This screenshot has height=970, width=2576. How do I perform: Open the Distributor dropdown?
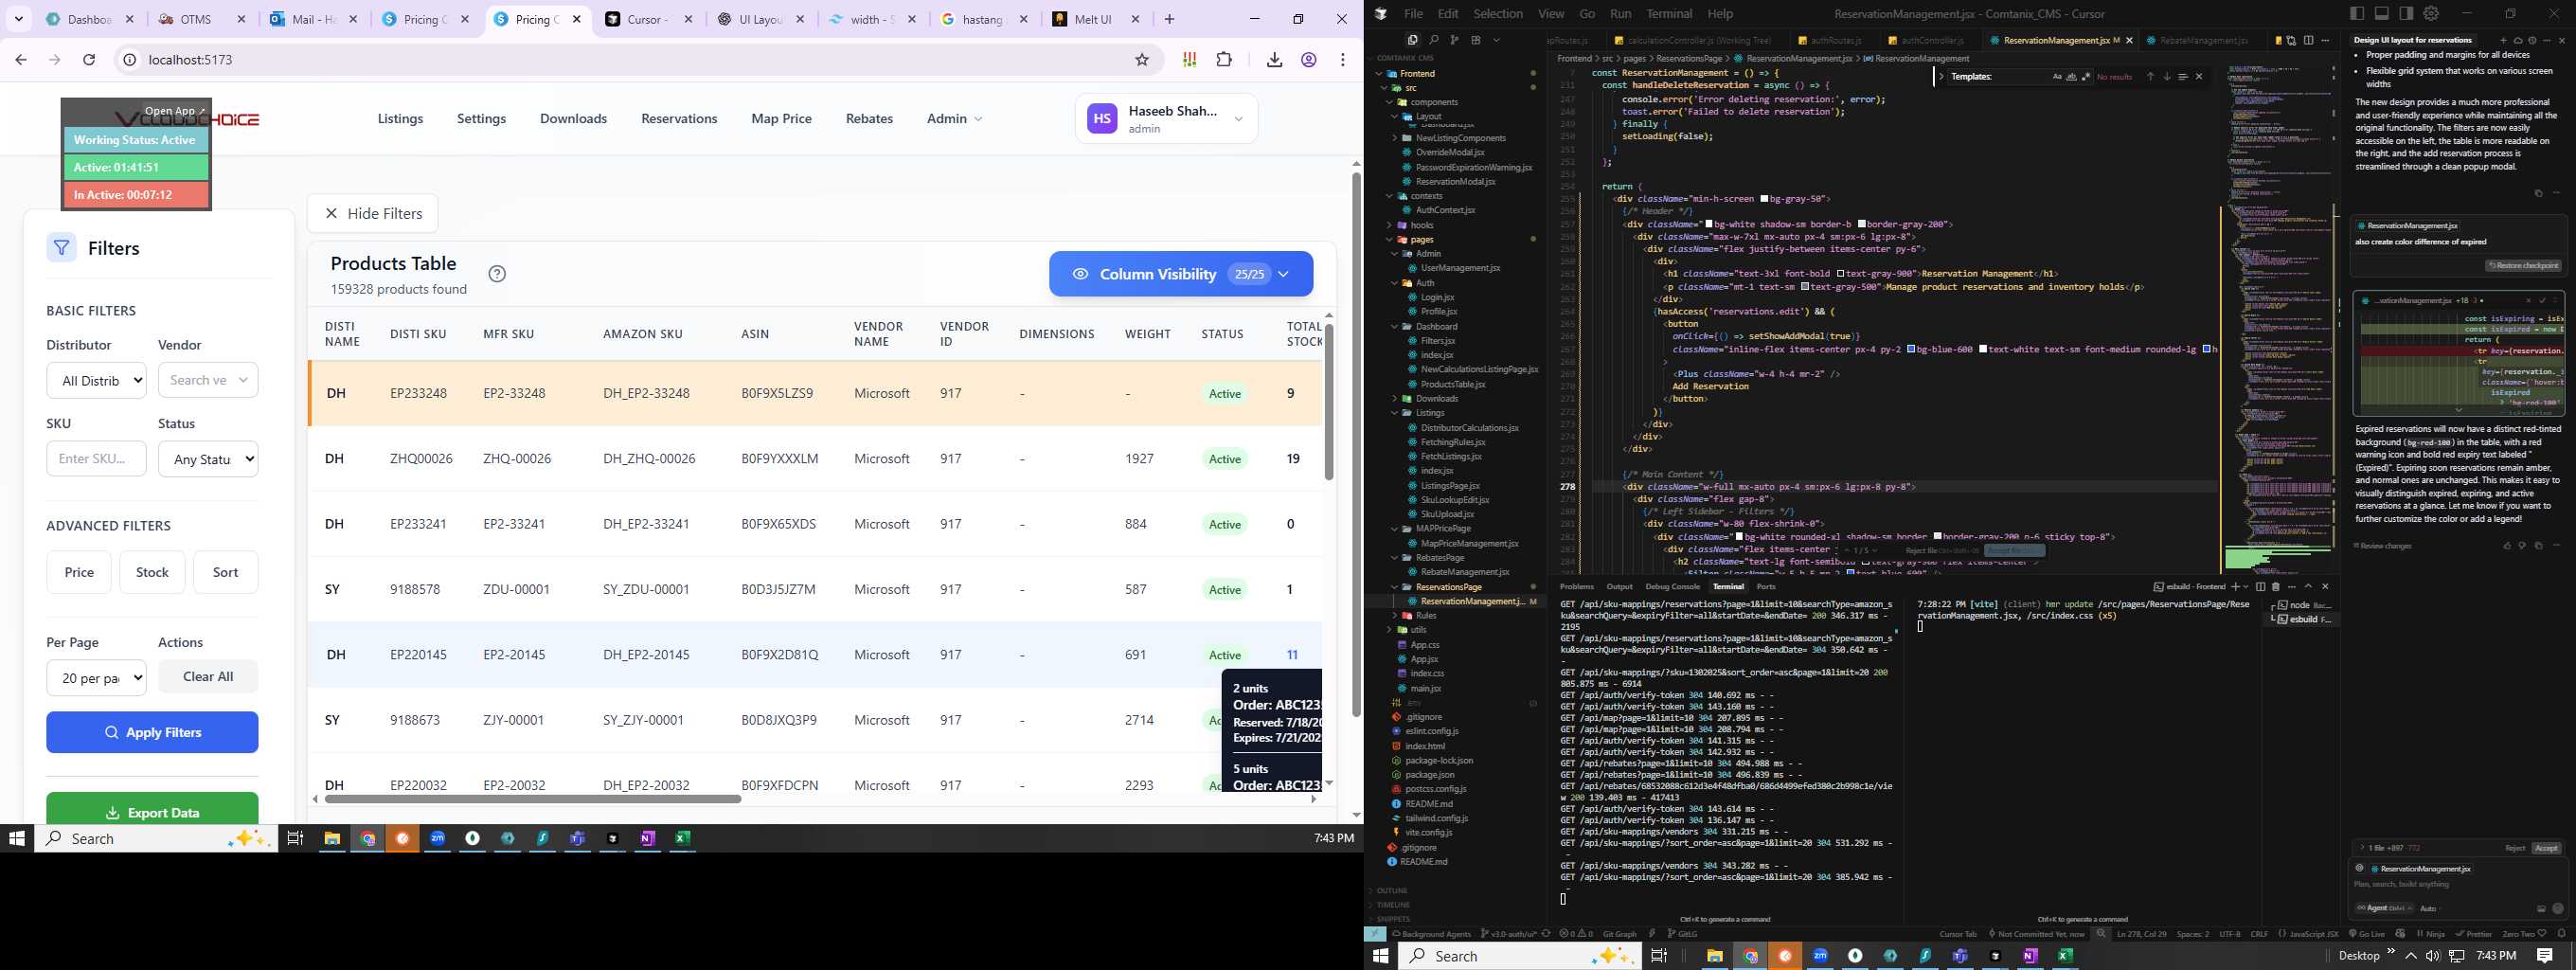(96, 380)
